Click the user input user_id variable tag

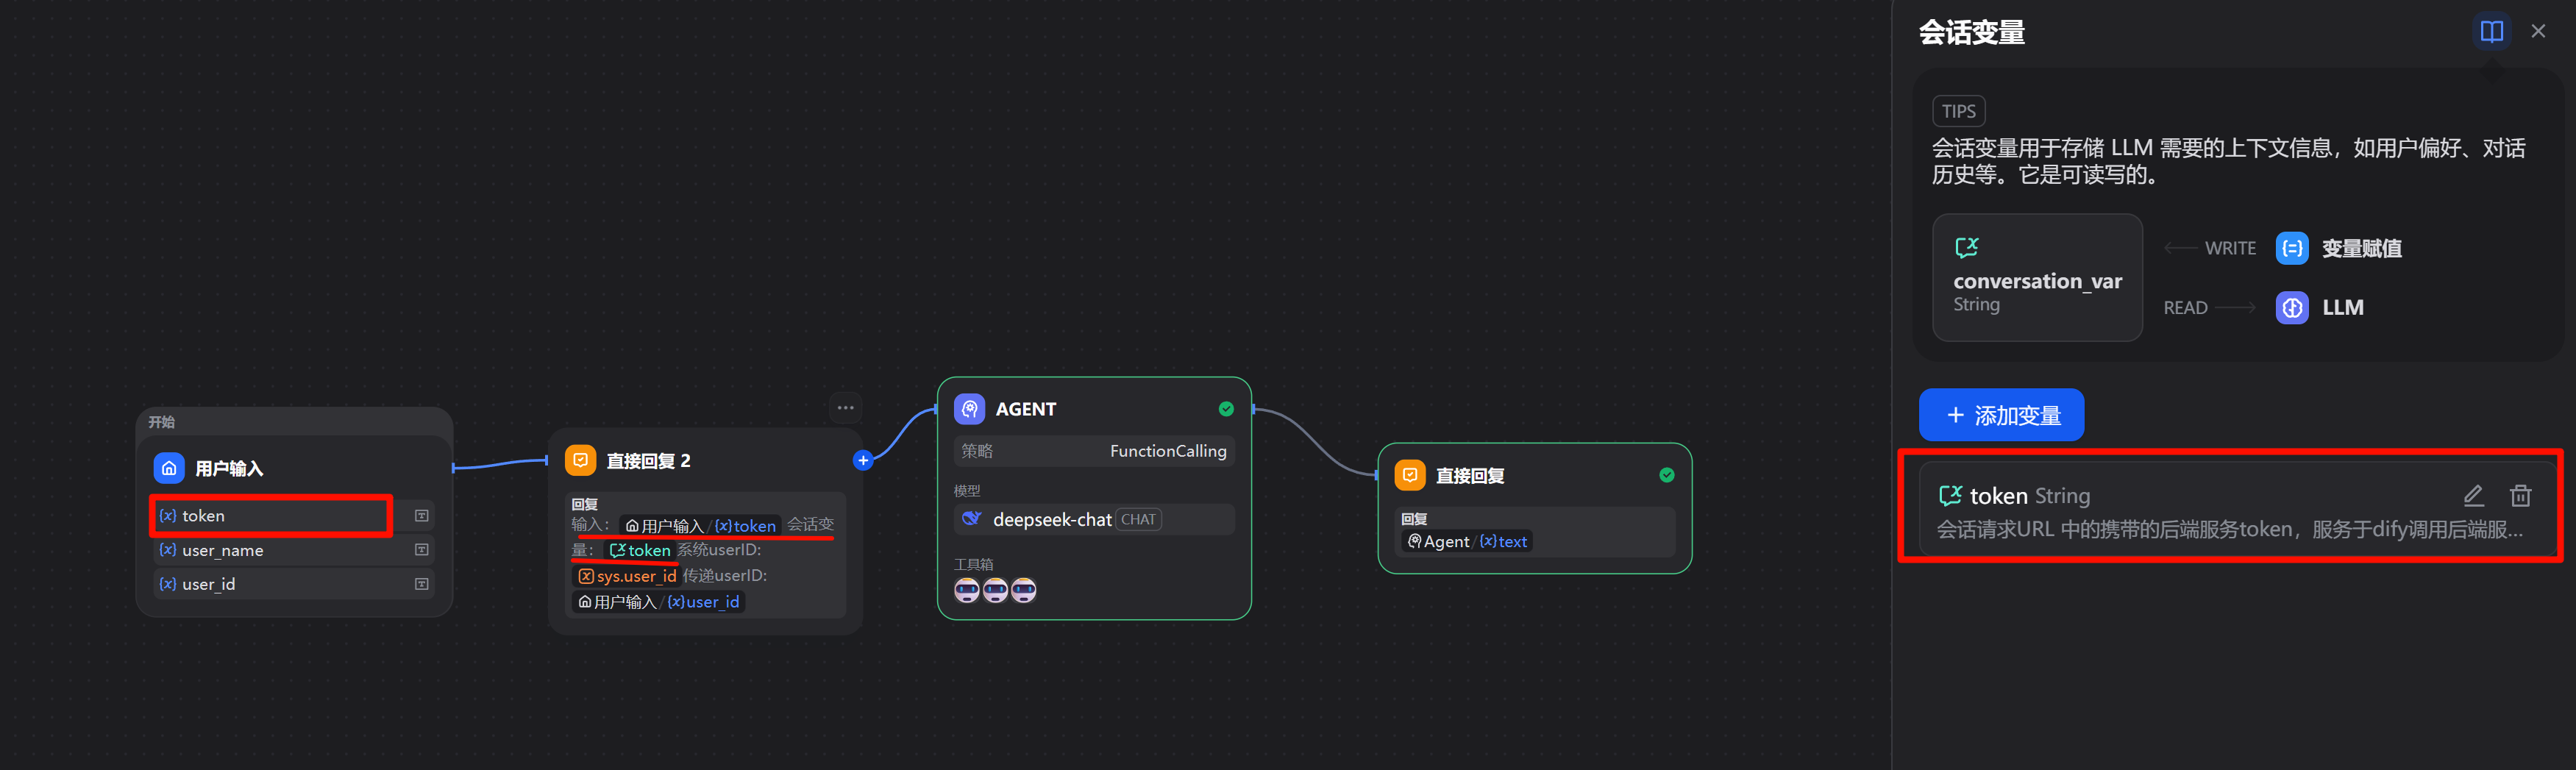(x=659, y=602)
